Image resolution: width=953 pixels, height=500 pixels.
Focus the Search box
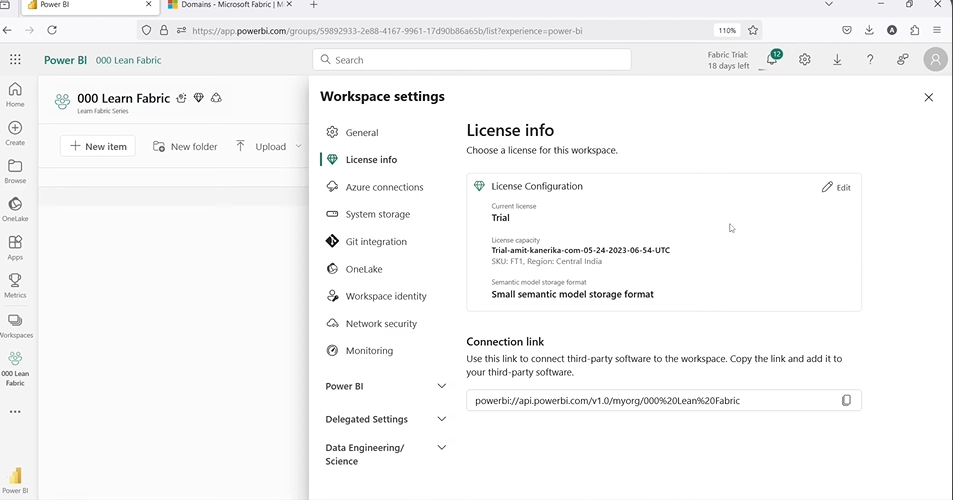click(x=472, y=60)
